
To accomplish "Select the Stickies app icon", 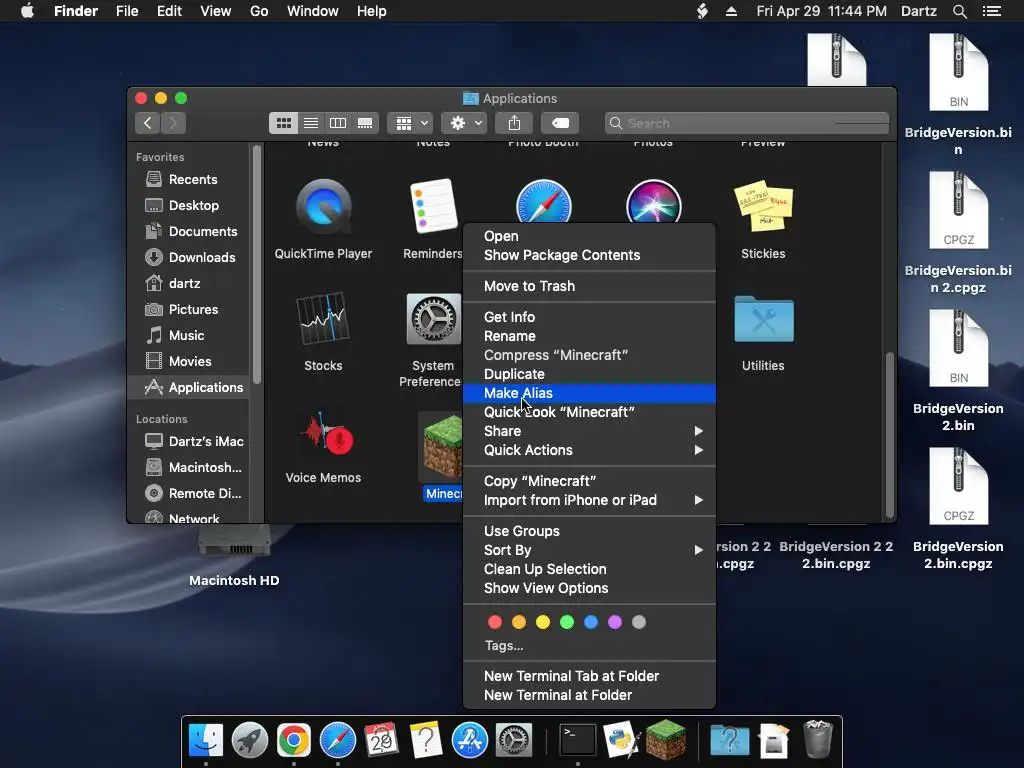I will point(763,206).
